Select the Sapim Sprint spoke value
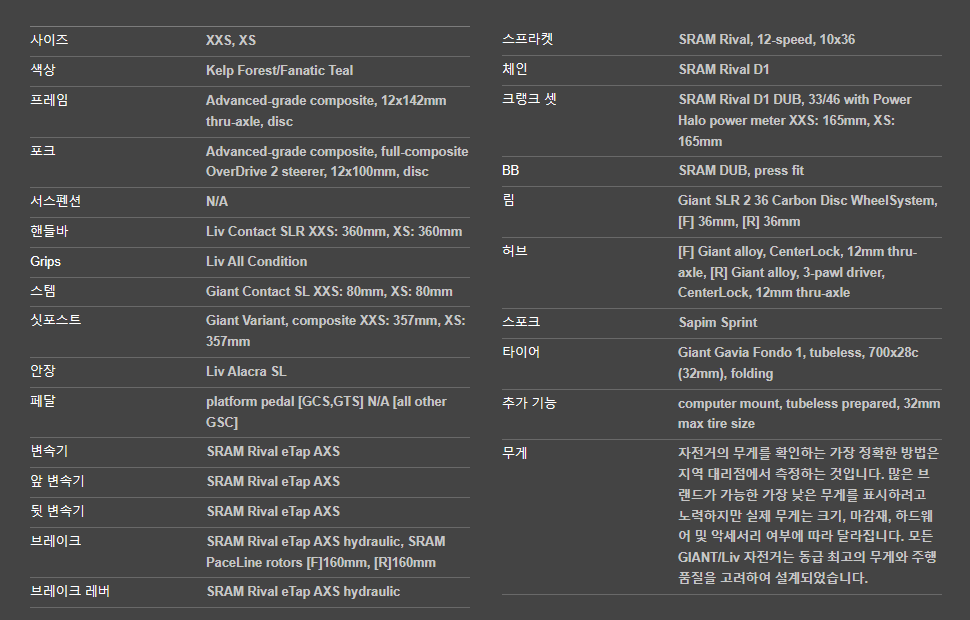Screen dimensions: 970x620 (x=717, y=323)
